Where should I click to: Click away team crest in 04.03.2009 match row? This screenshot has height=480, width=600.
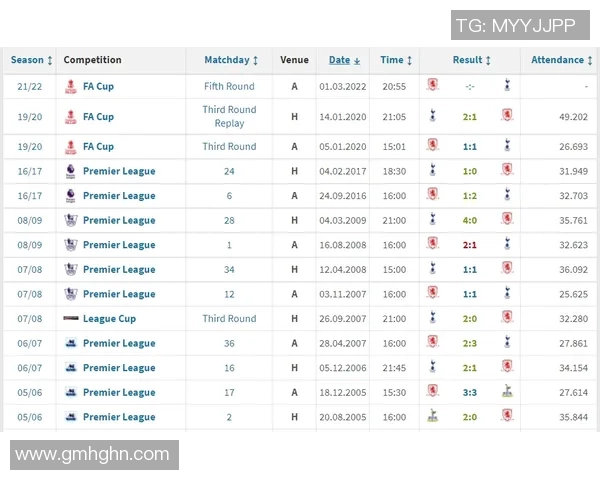[507, 220]
